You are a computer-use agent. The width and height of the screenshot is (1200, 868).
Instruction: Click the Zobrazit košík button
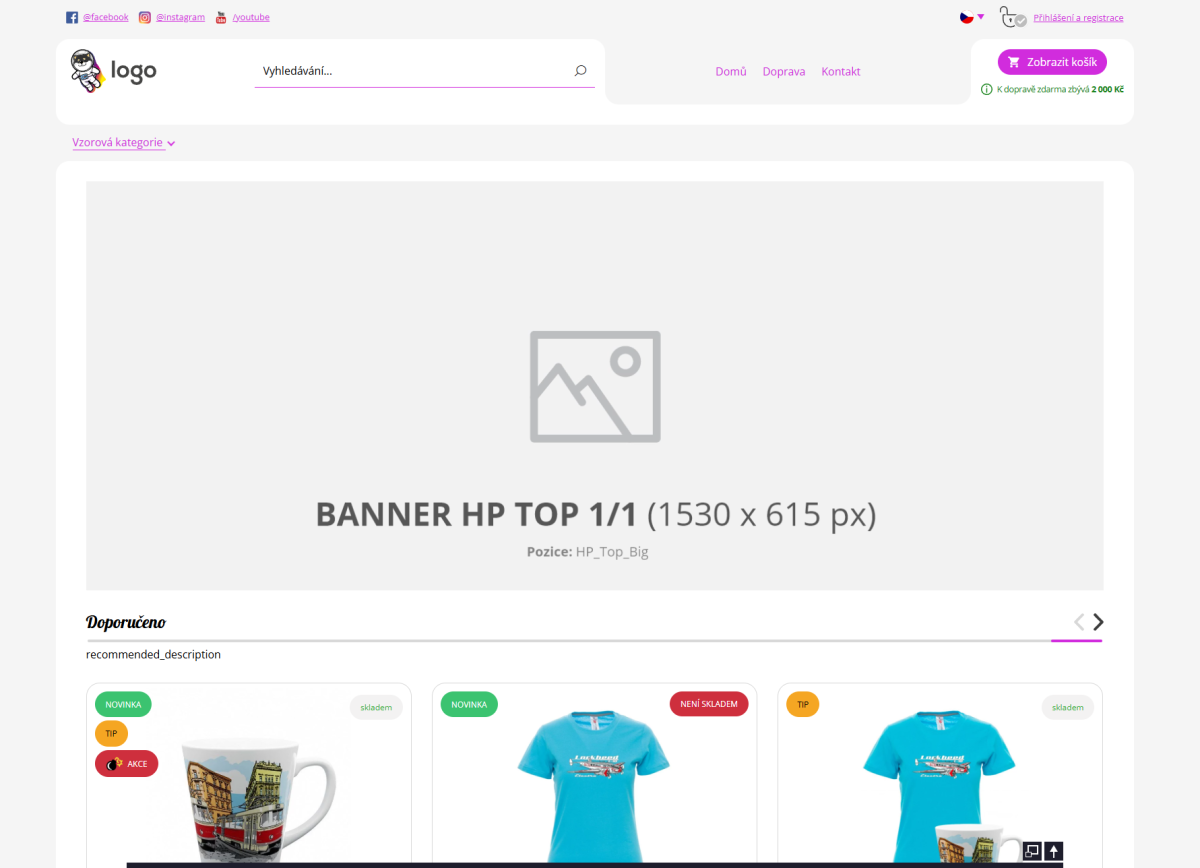[x=1052, y=62]
